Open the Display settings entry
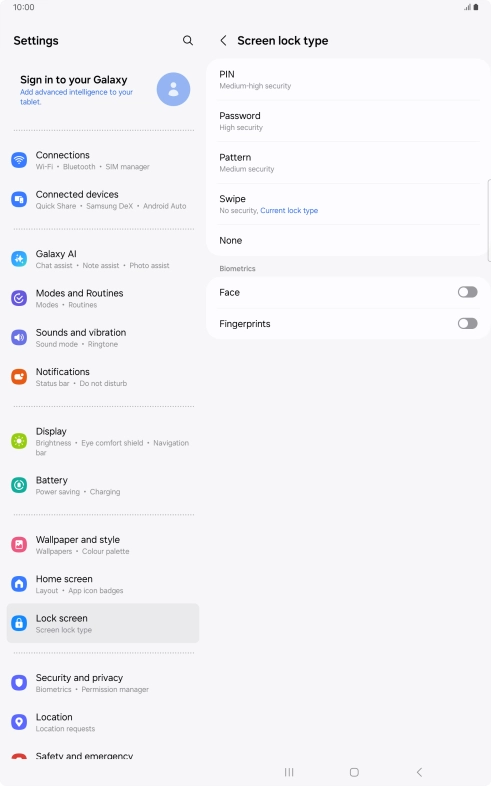This screenshot has width=491, height=786. (103, 441)
